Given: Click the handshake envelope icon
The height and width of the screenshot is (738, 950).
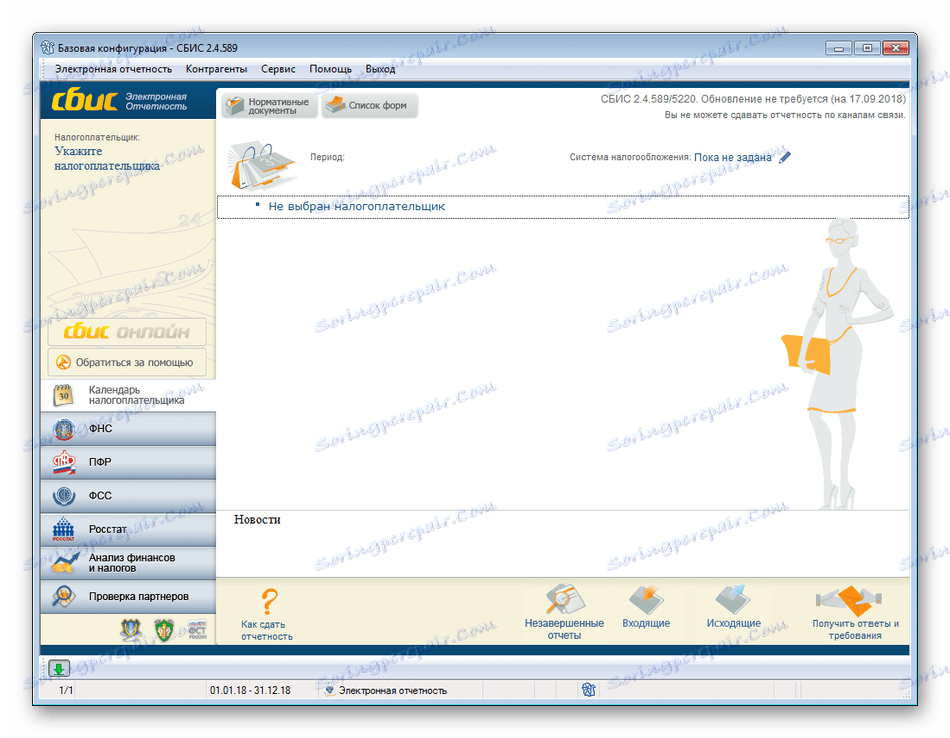Looking at the screenshot, I should (x=849, y=600).
